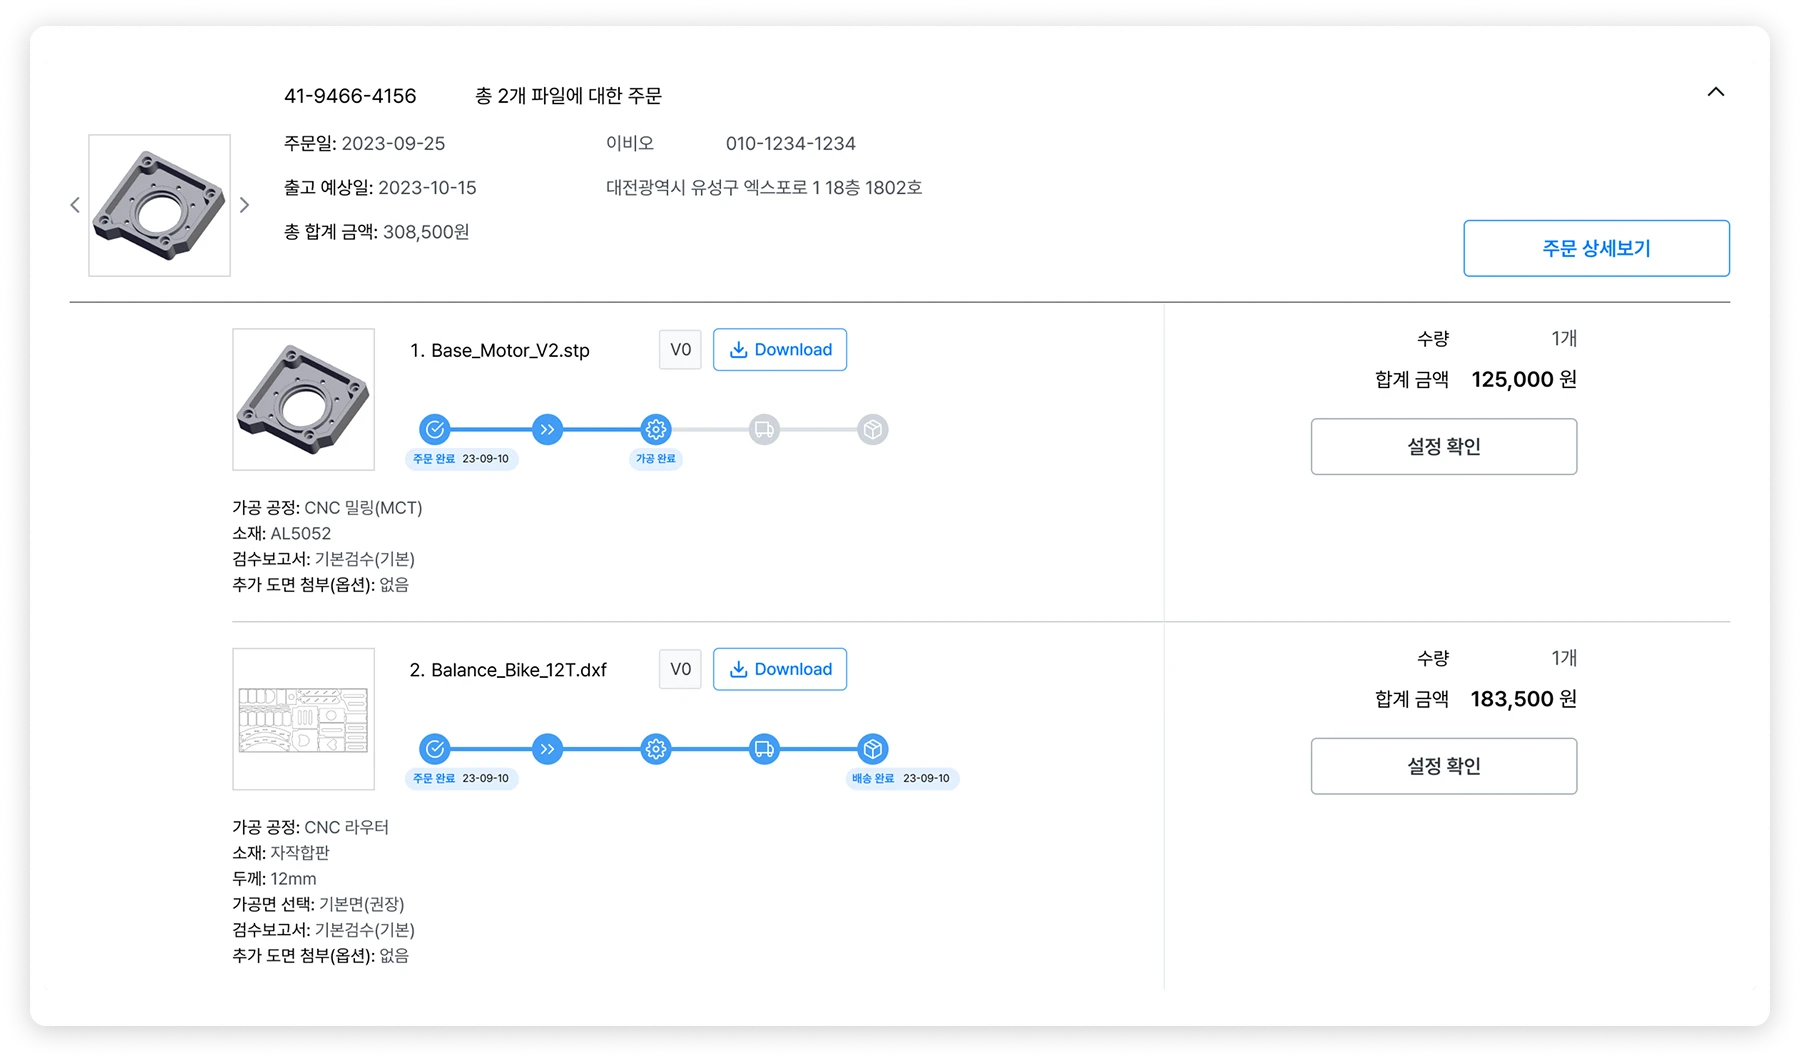Click the gray package box icon for Base_Motor_V2.stp

coord(873,430)
